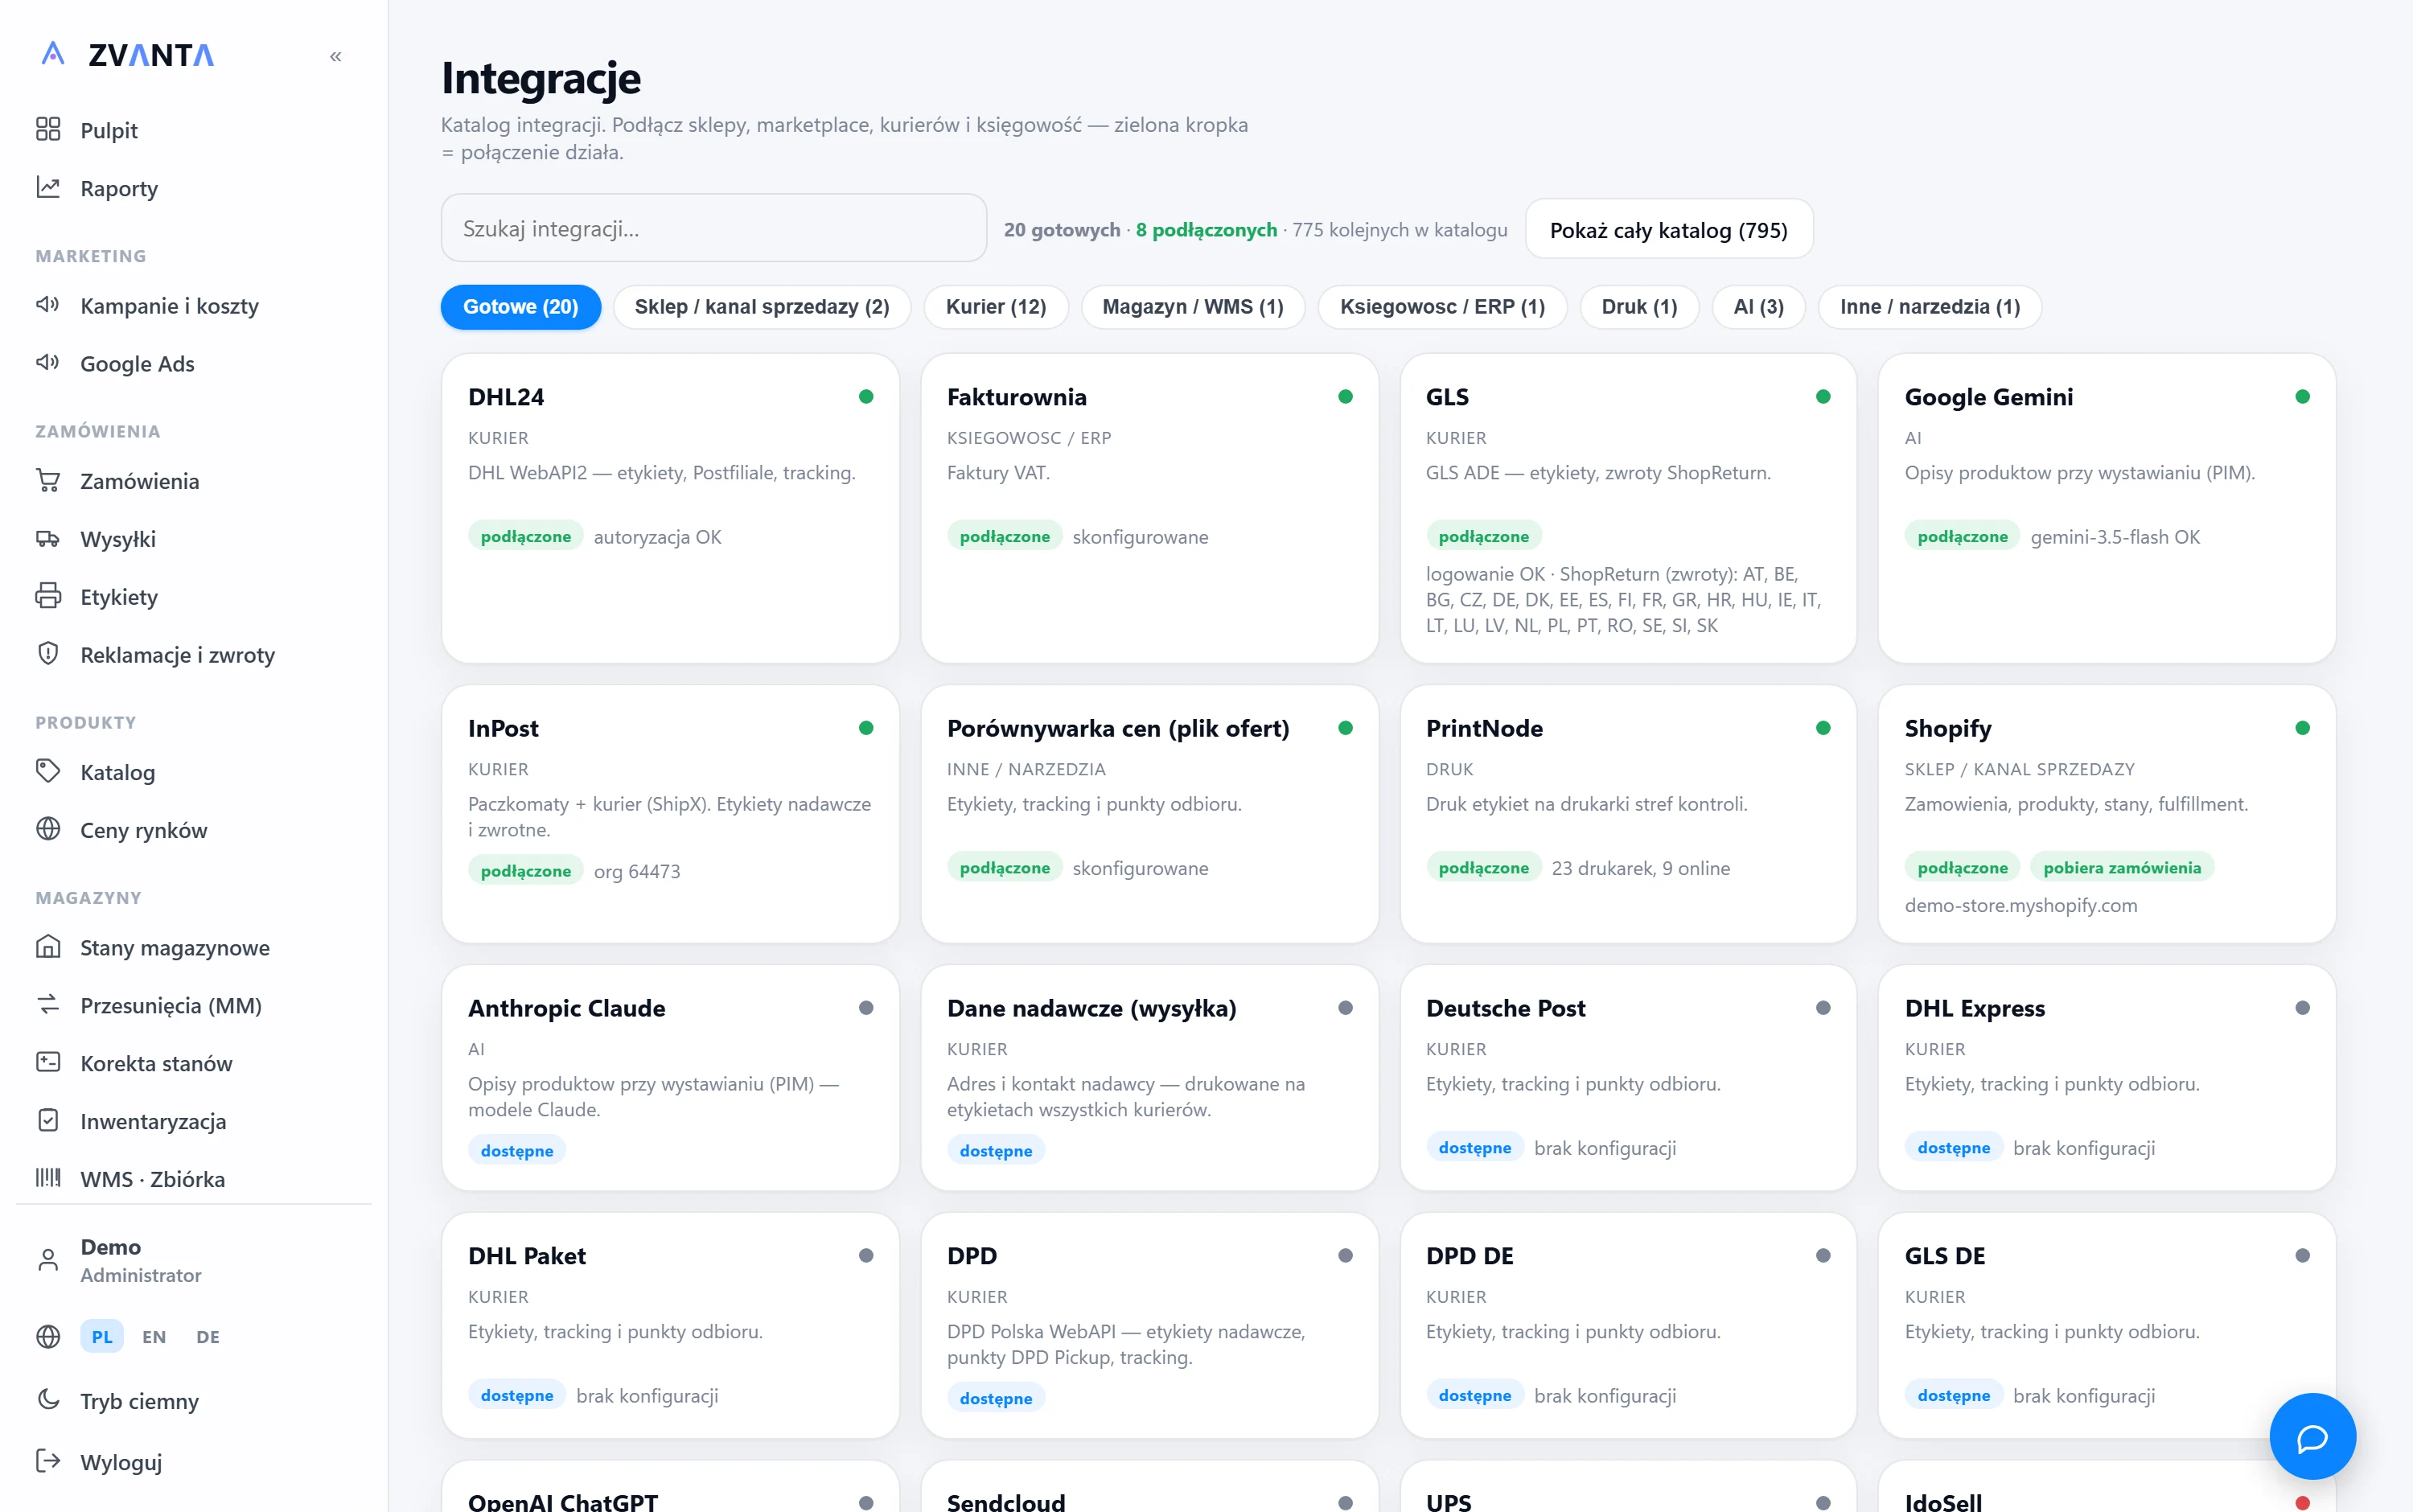Open the Demo Administrator profile
This screenshot has width=2413, height=1512.
click(x=140, y=1260)
